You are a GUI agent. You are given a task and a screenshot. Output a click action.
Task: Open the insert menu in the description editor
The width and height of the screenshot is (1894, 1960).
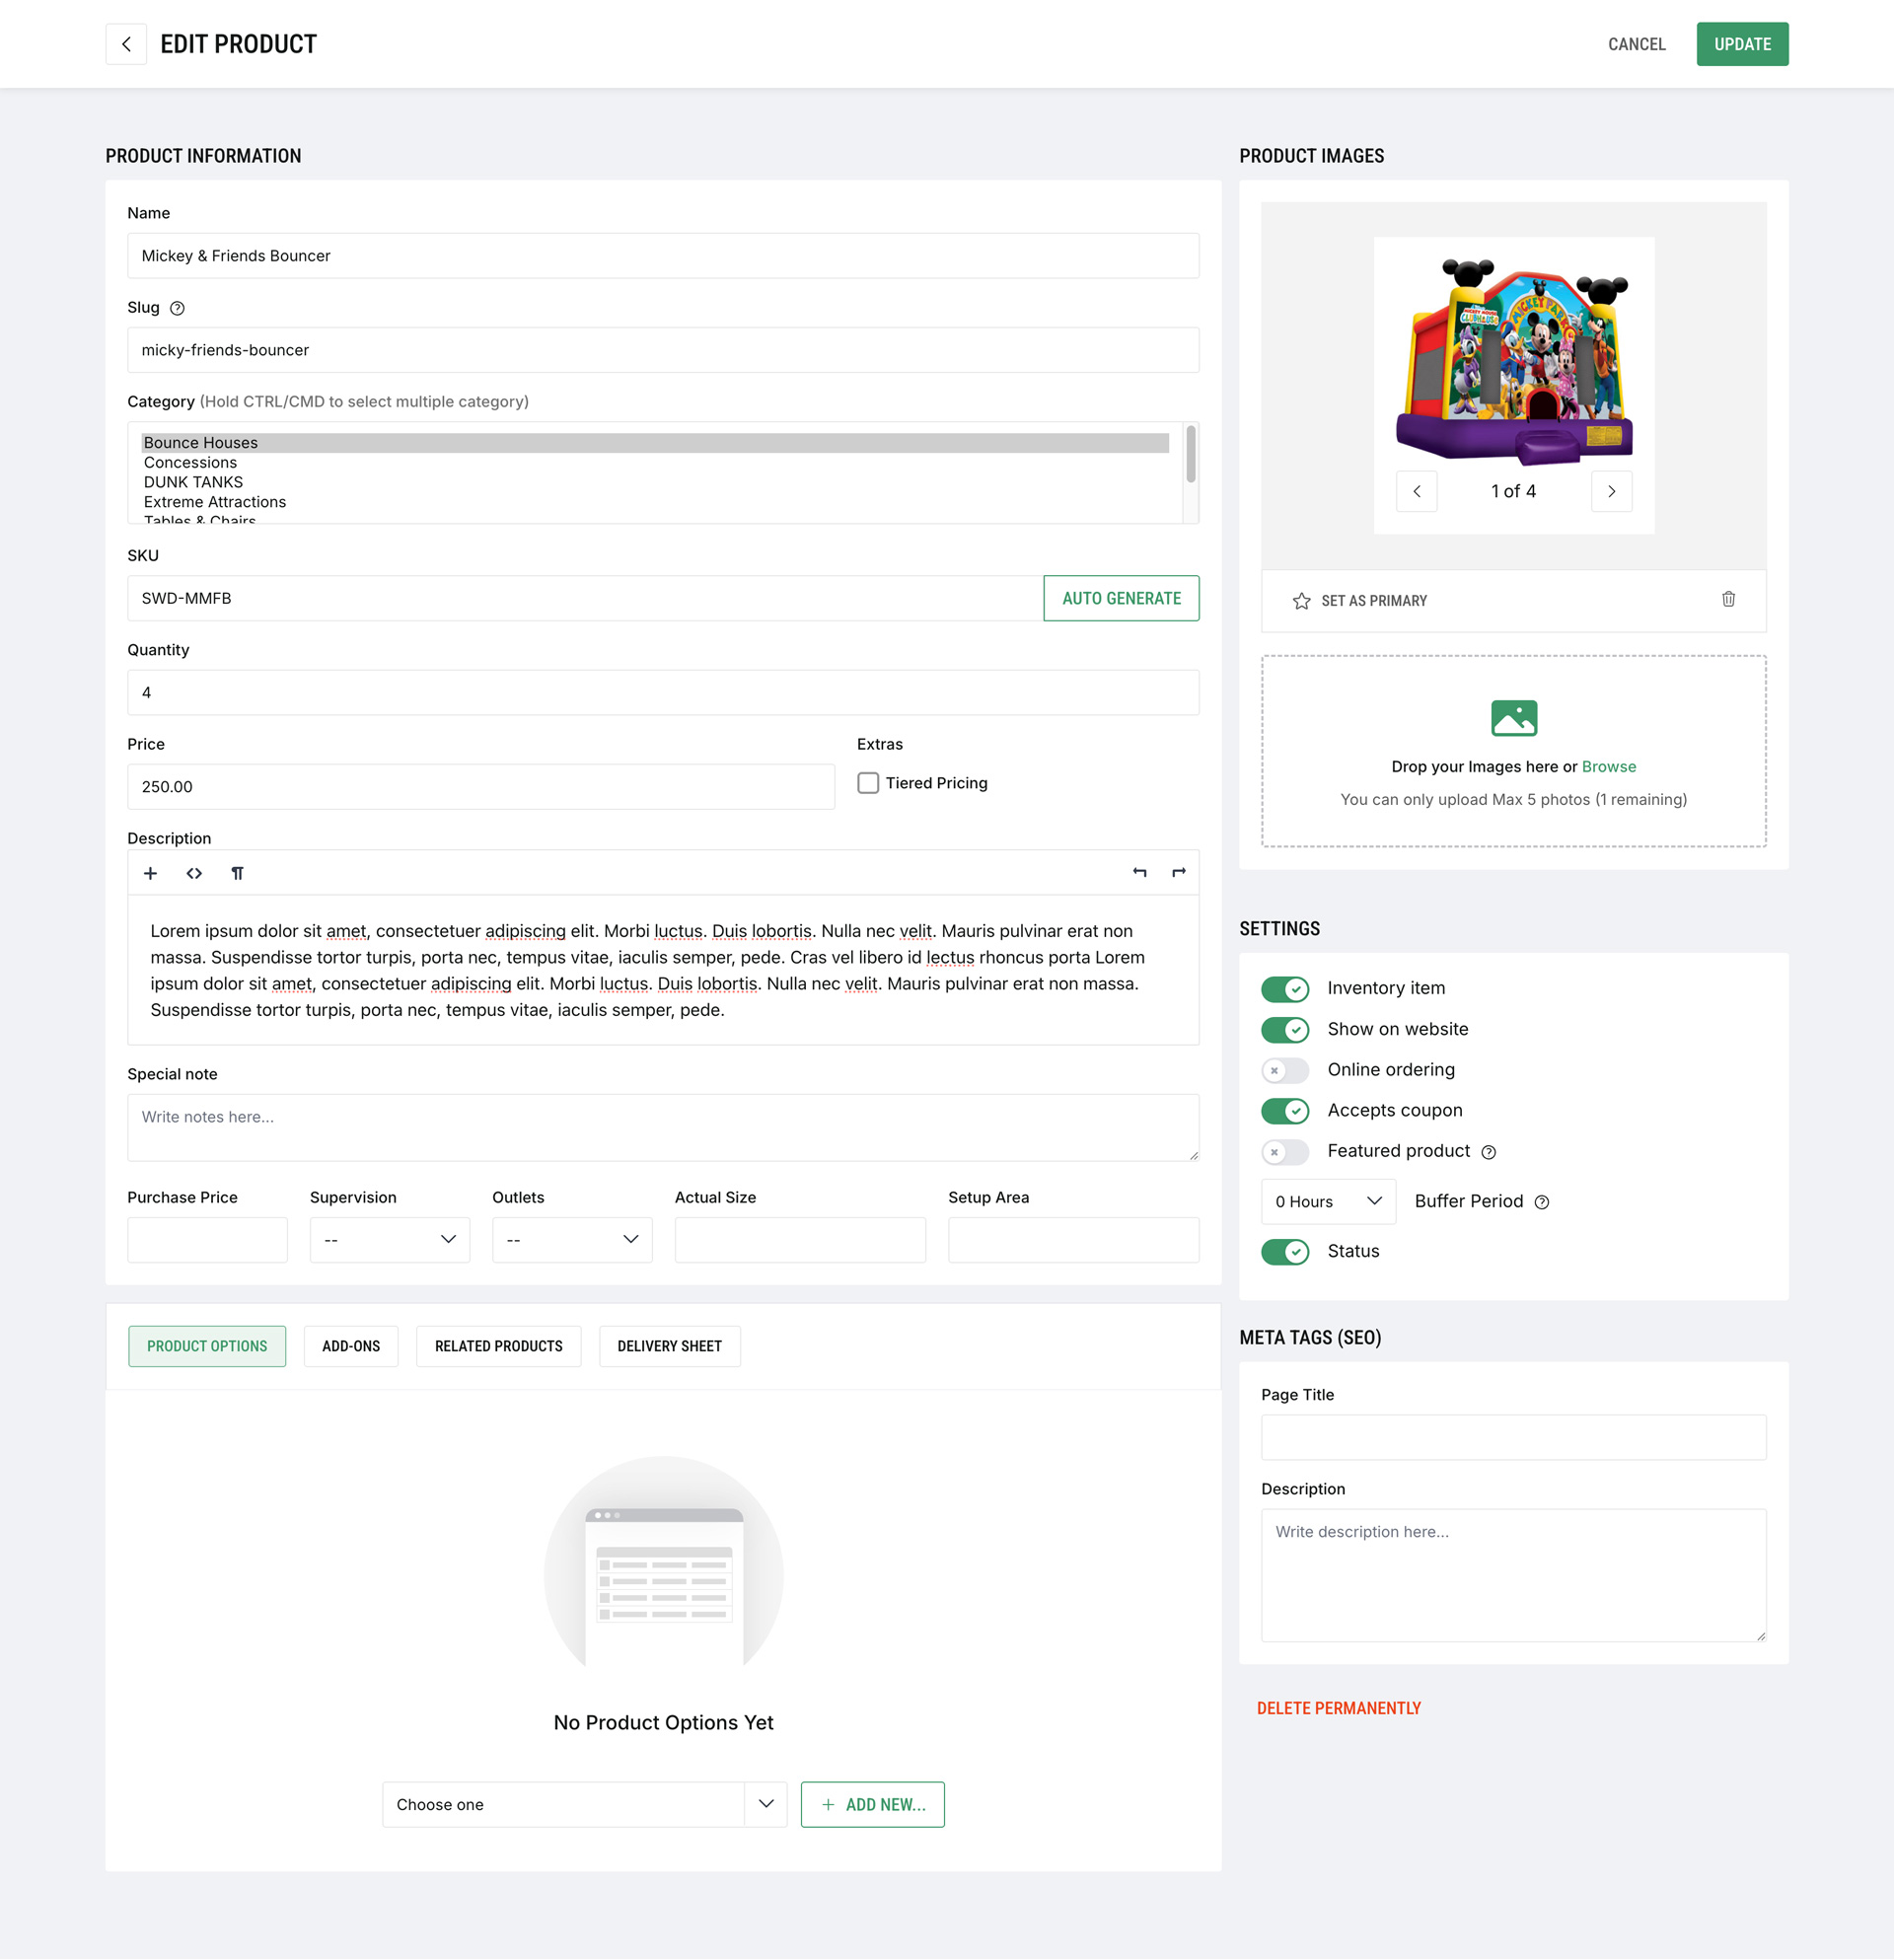151,873
